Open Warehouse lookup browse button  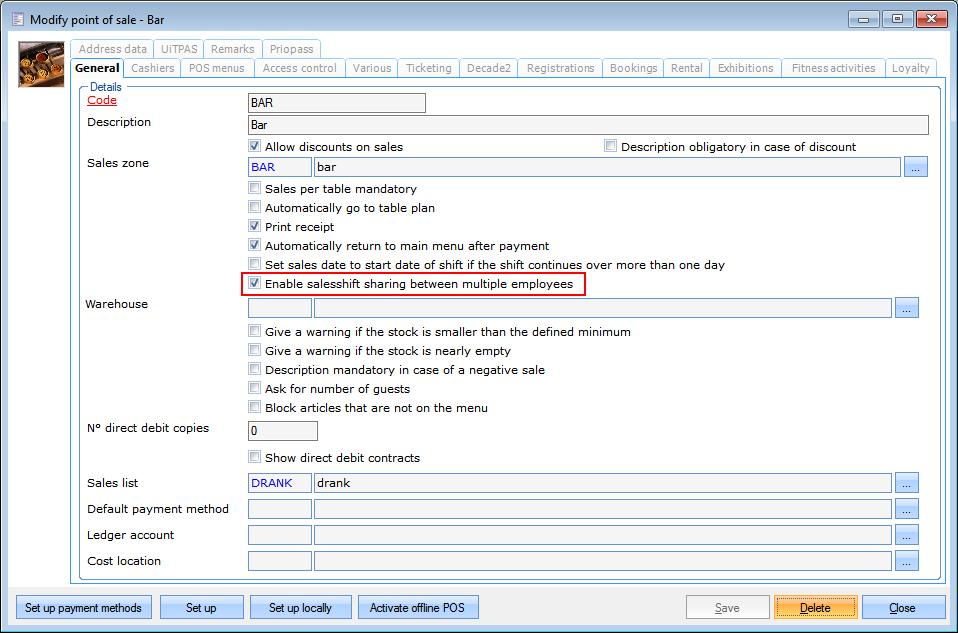pos(906,308)
